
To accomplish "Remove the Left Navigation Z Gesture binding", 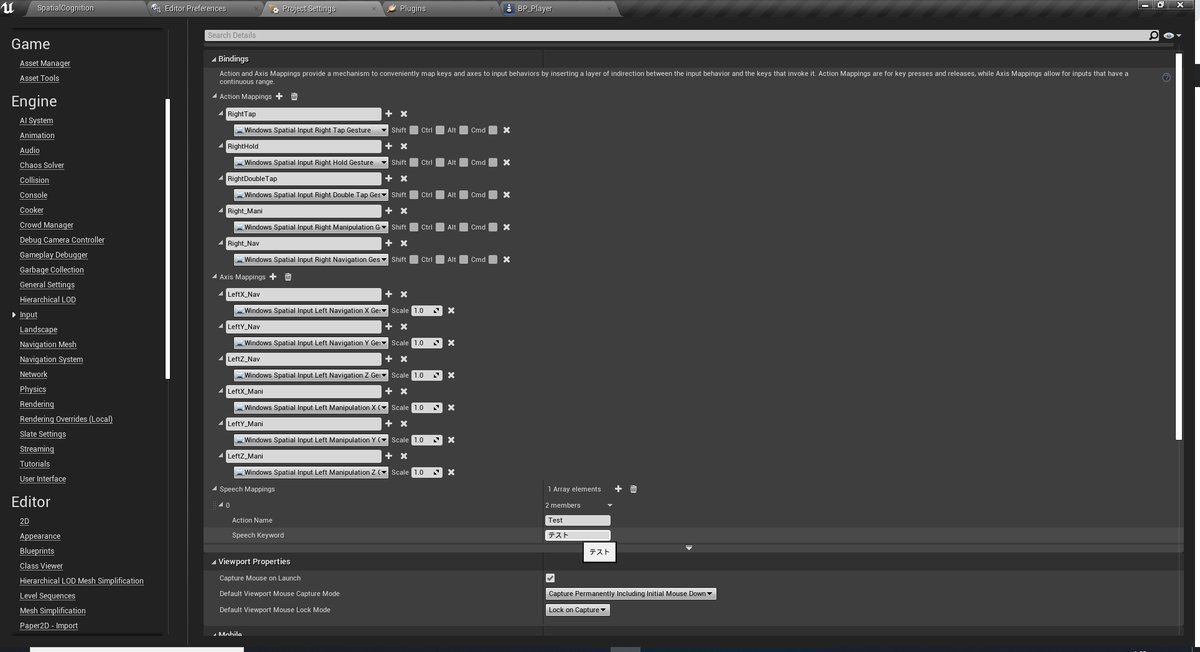I will [451, 375].
